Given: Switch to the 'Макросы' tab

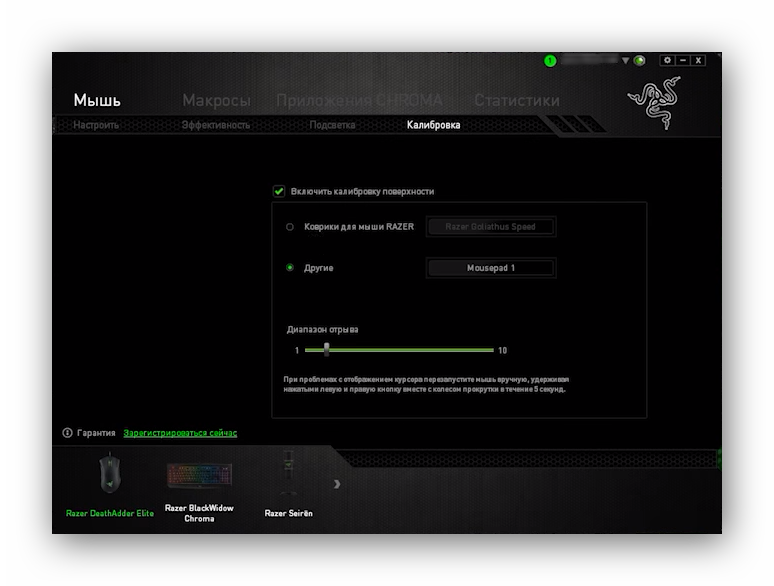Looking at the screenshot, I should (x=216, y=100).
